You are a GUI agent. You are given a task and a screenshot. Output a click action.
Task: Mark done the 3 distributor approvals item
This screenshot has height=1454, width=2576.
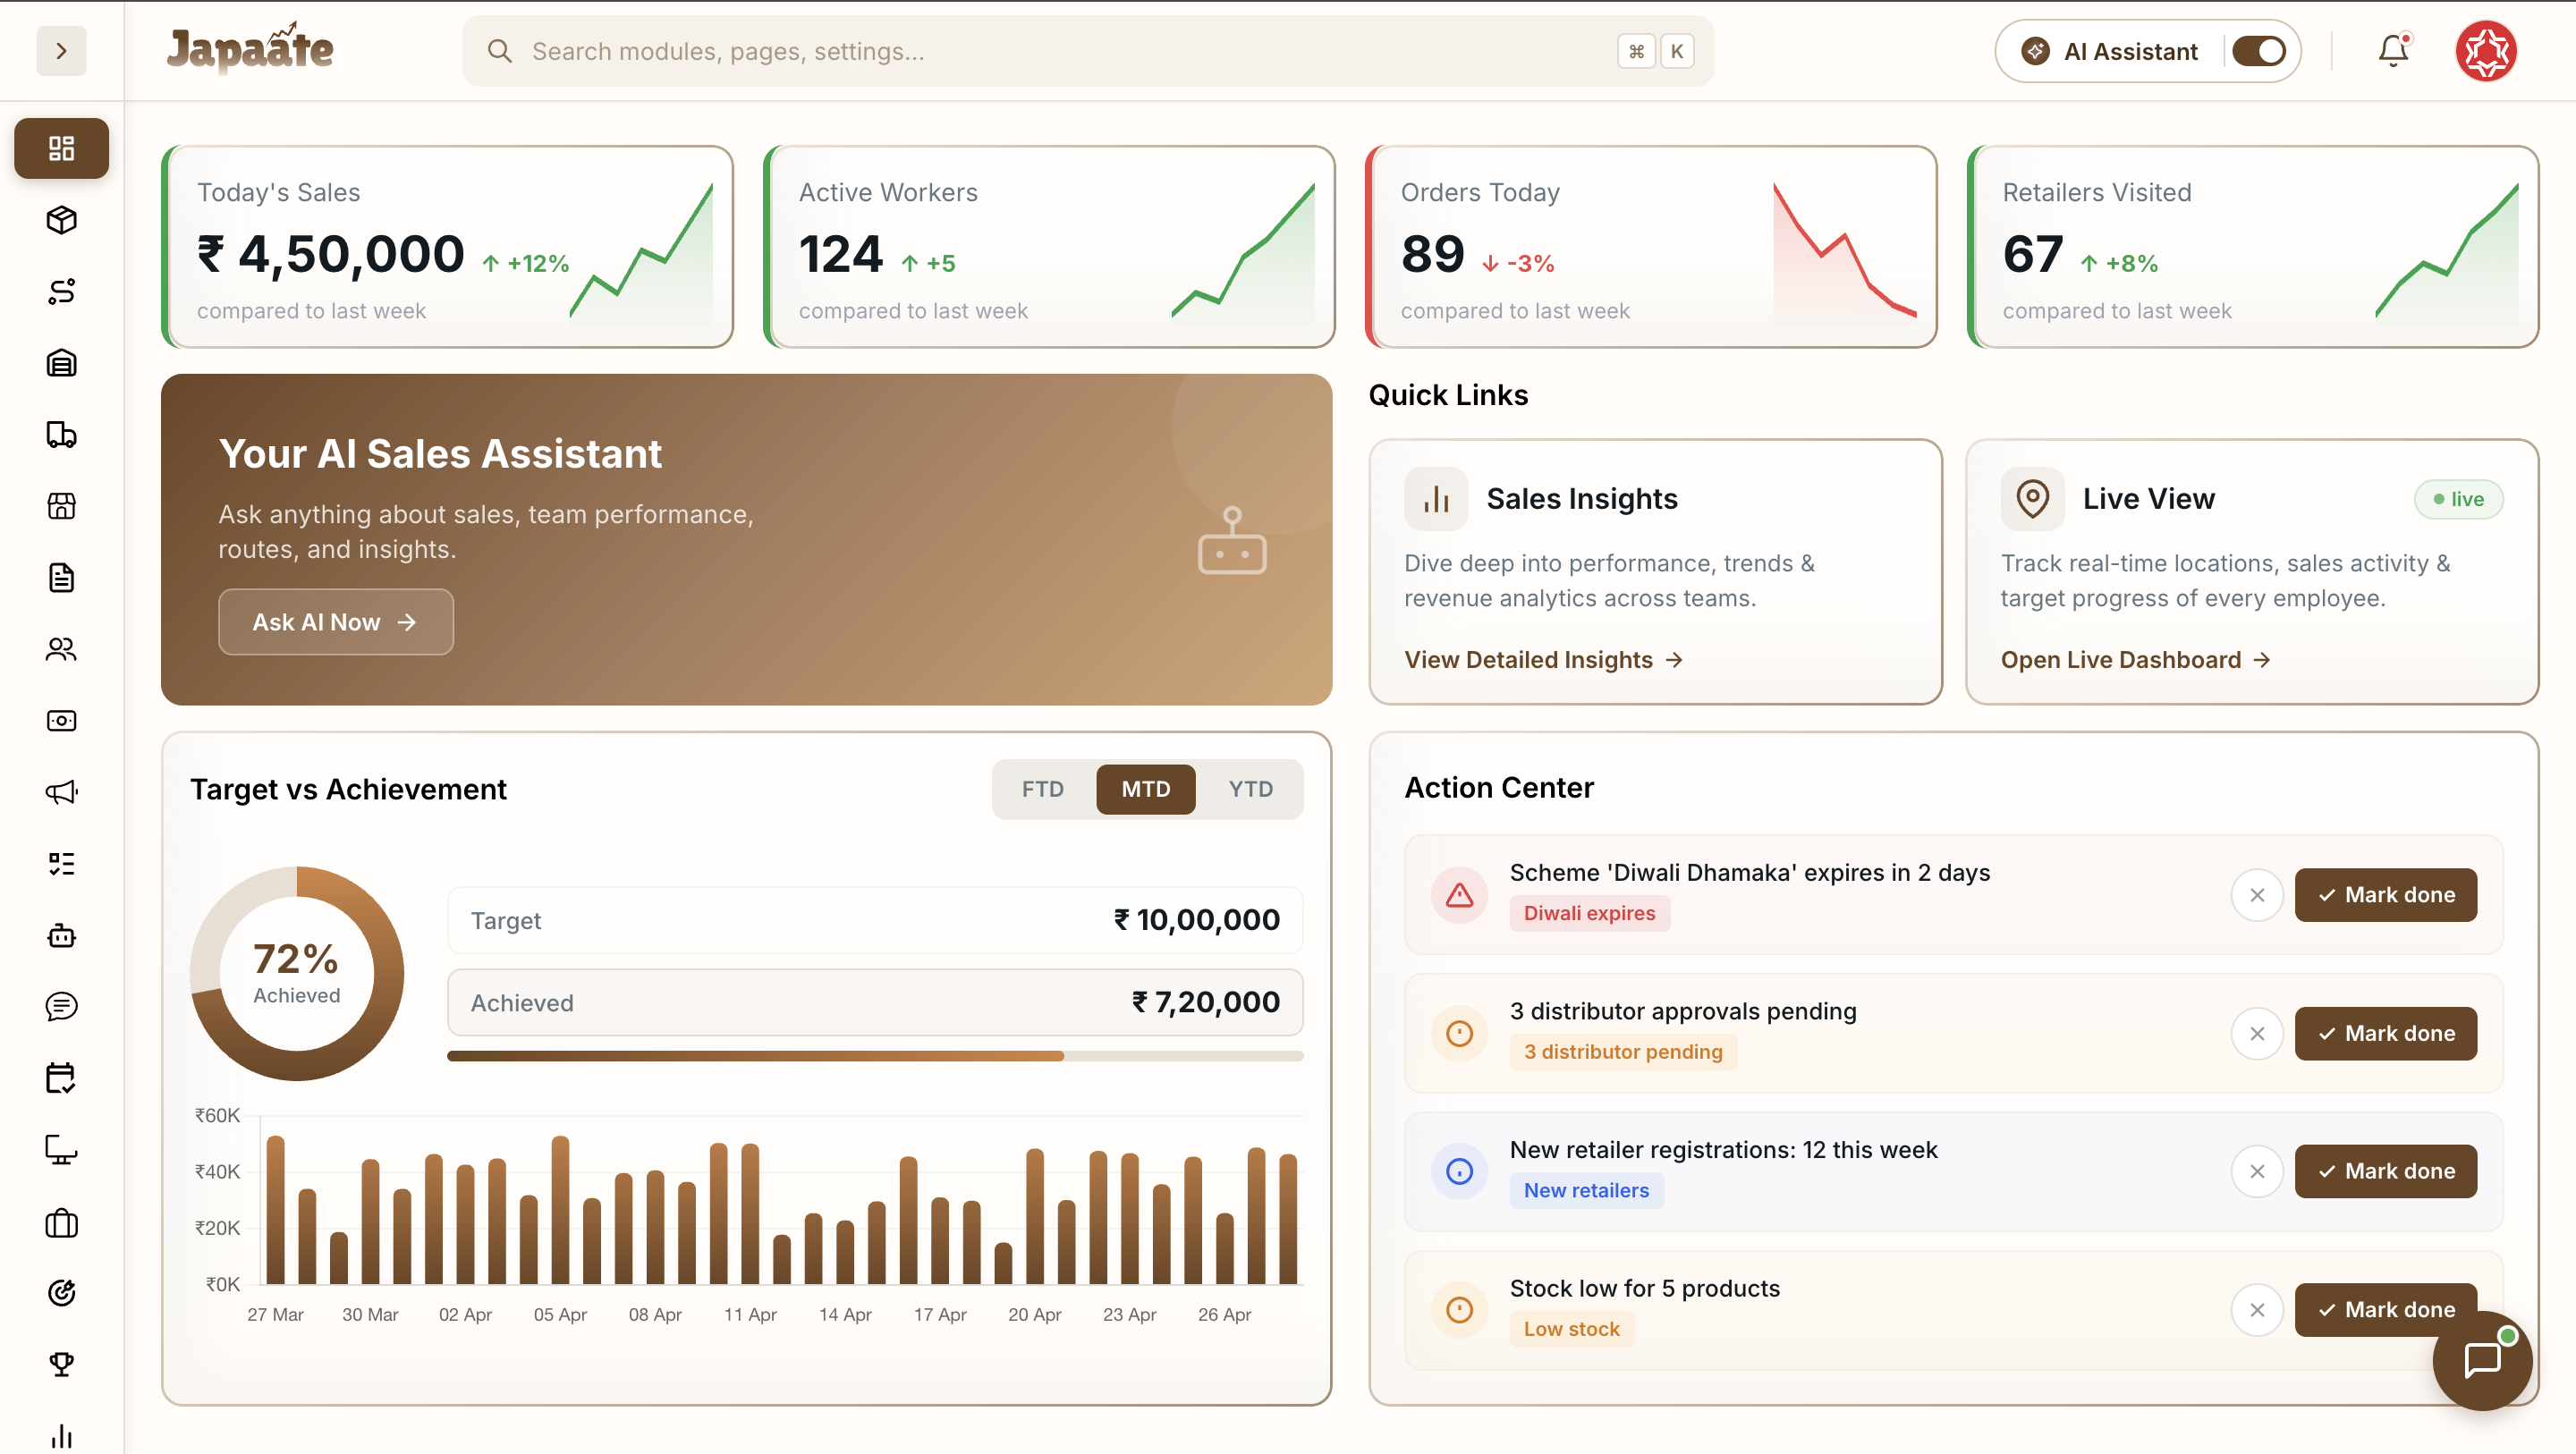pyautogui.click(x=2385, y=1033)
